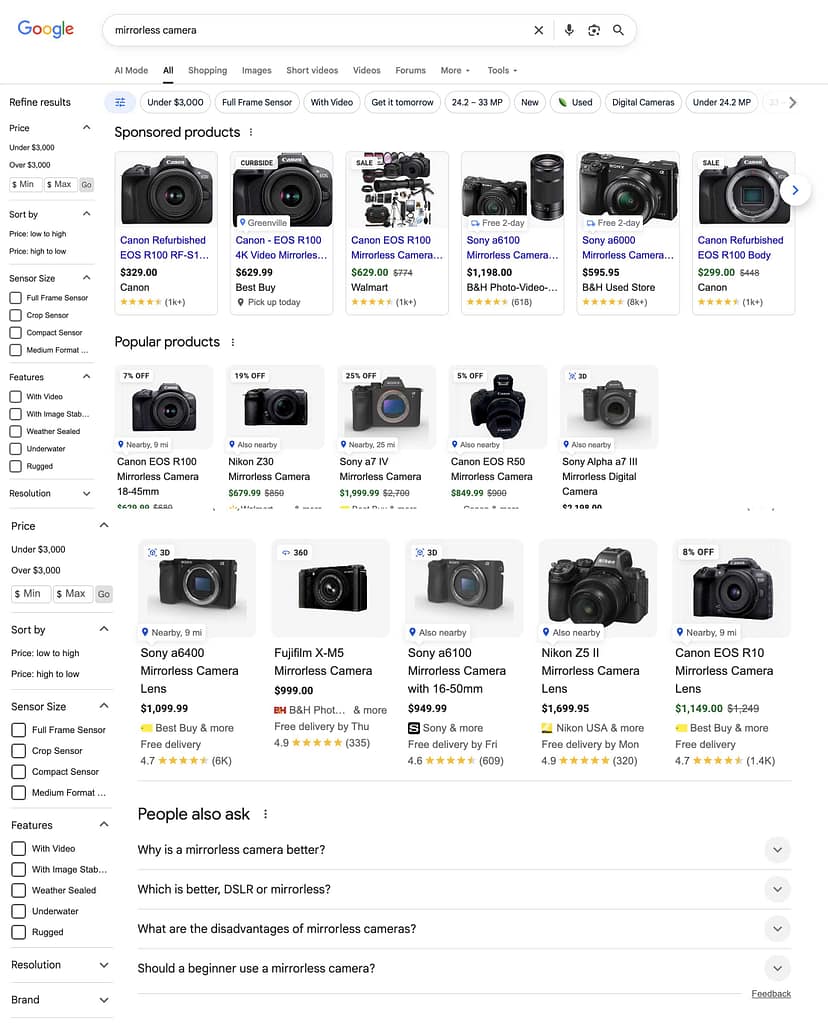Click the Google logo
The width and height of the screenshot is (828, 1023).
click(x=45, y=29)
